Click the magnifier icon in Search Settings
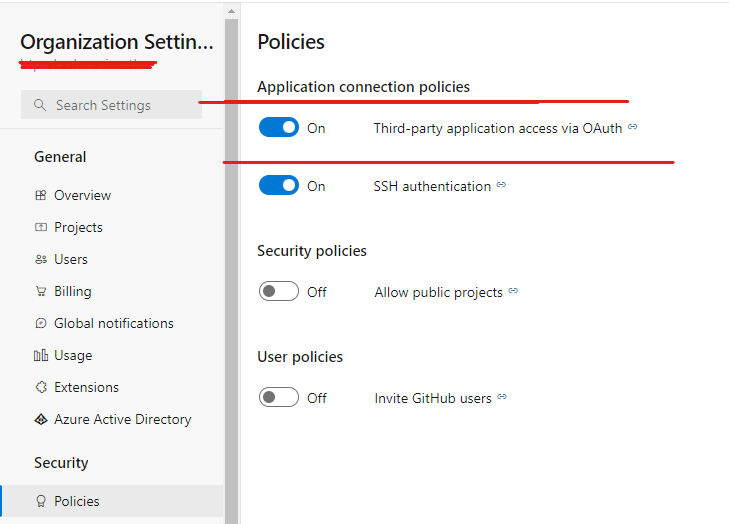Viewport: 729px width, 524px height. pyautogui.click(x=40, y=105)
